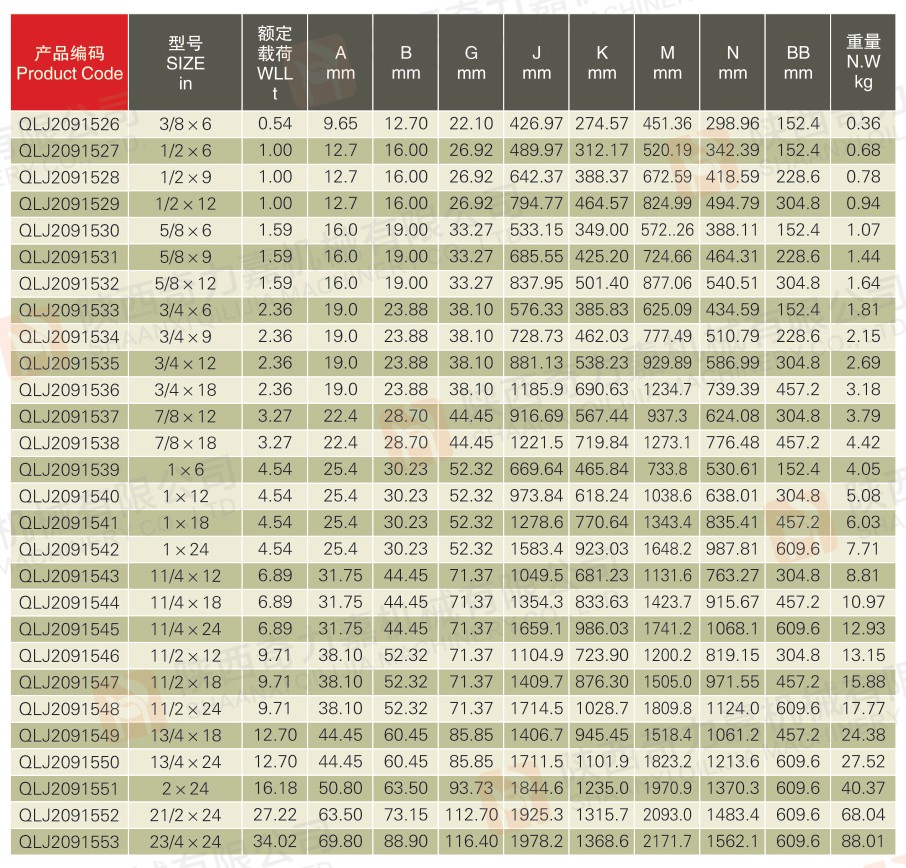The width and height of the screenshot is (906, 868).
Task: Select the K value 1028.7
Action: (x=601, y=709)
